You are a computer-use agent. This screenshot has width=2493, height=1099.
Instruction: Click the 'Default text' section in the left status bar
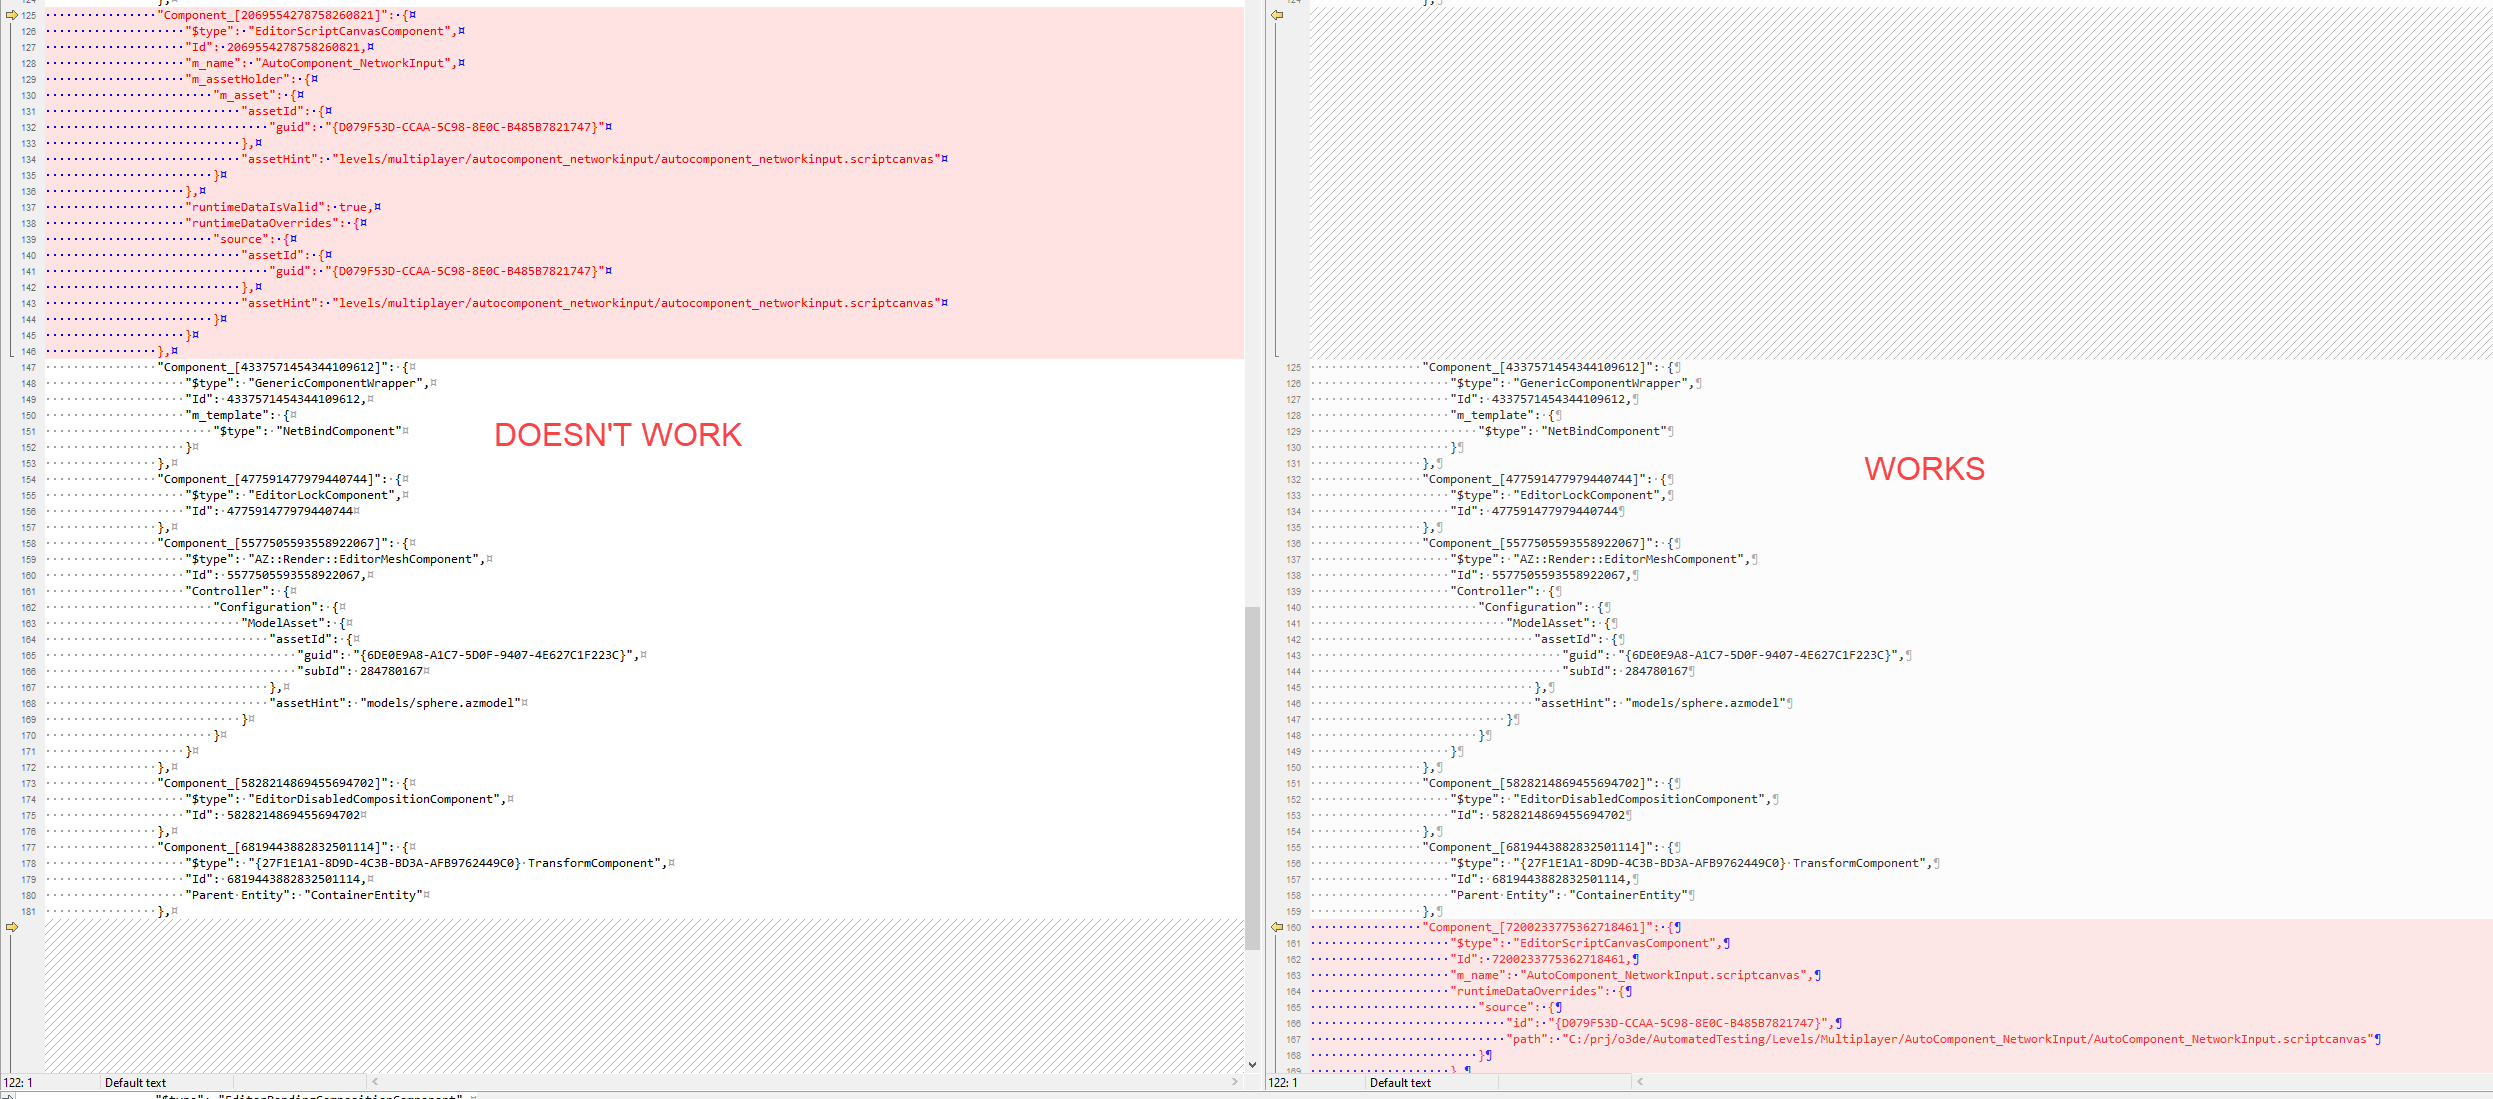coord(136,1083)
